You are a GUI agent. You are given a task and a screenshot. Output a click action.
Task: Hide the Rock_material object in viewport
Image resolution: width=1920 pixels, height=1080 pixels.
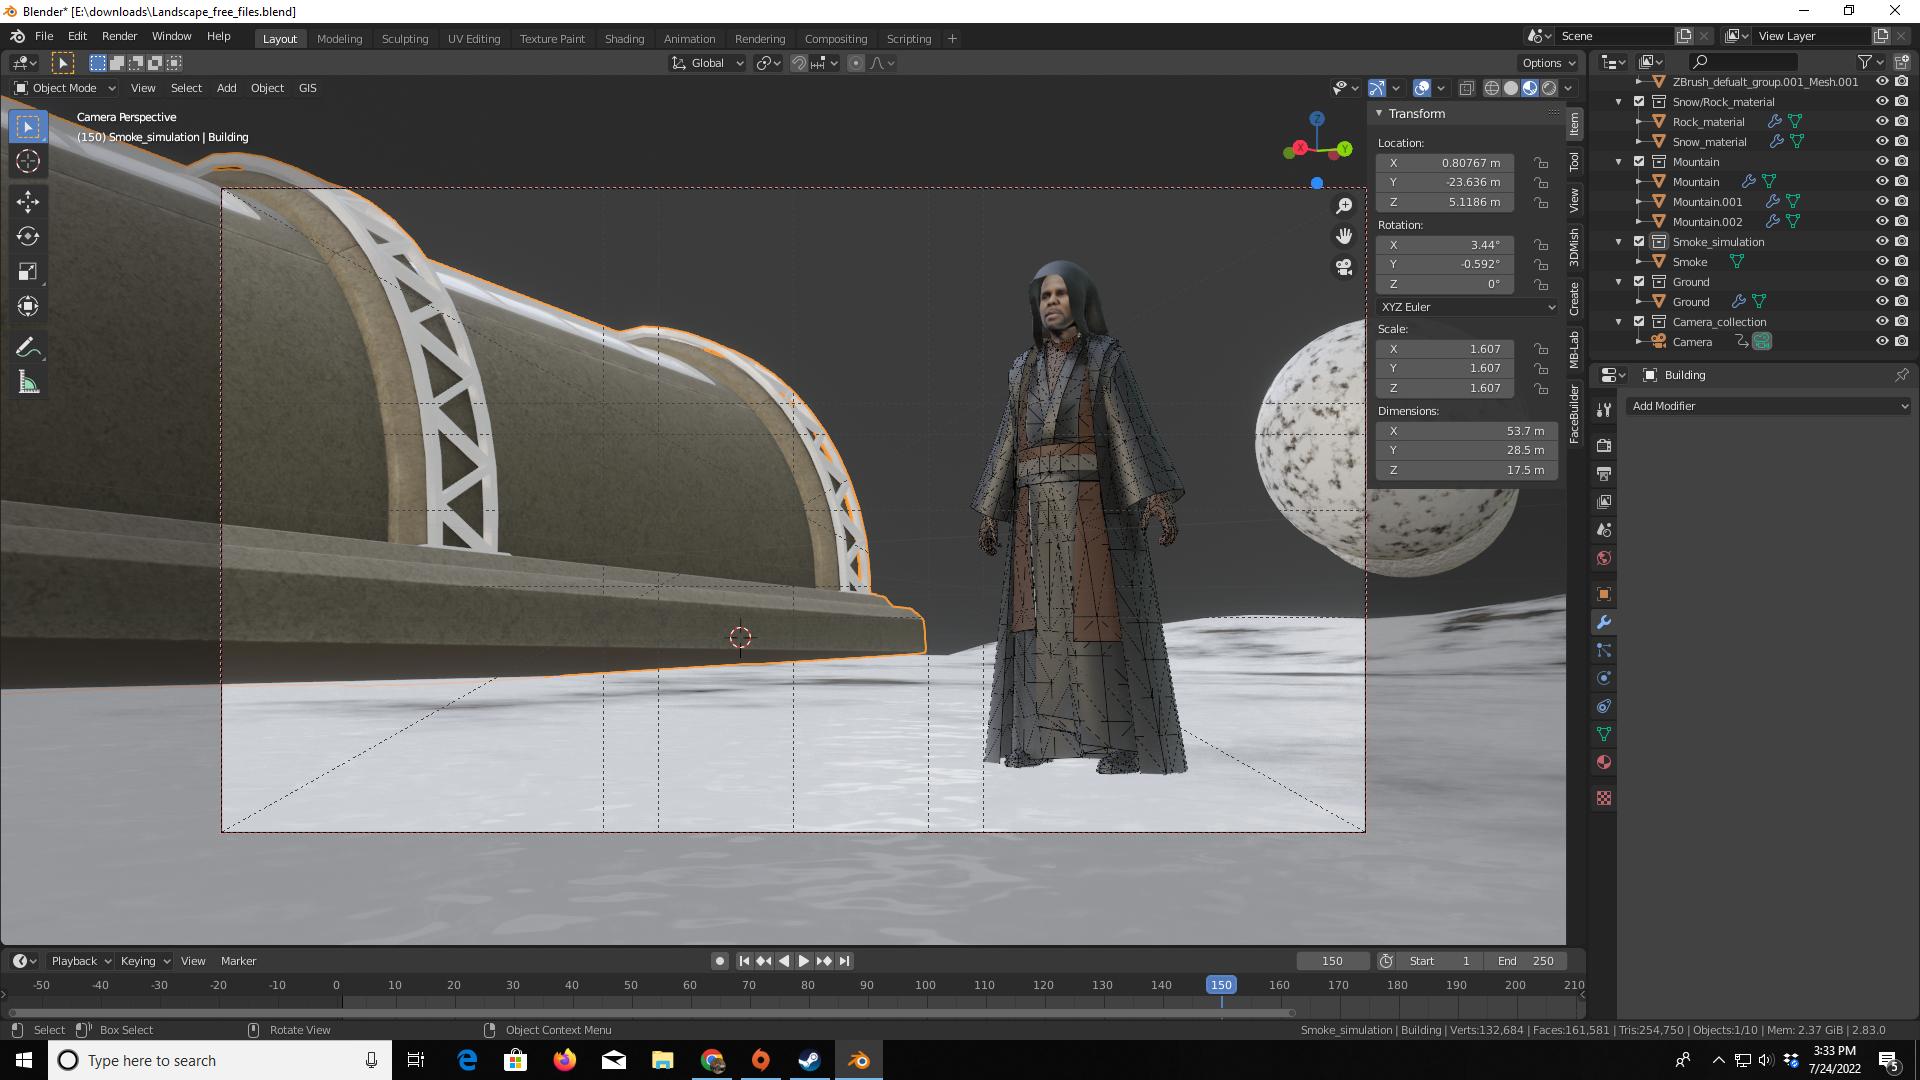[1882, 122]
